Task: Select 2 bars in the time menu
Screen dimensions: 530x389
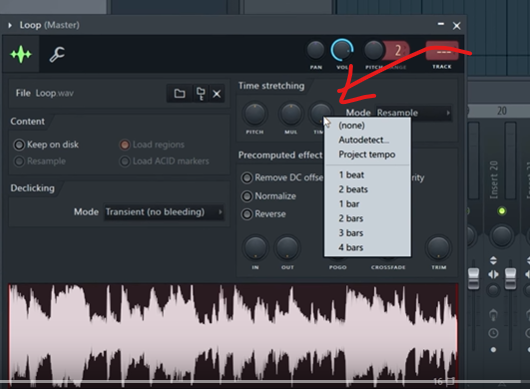Action: click(x=367, y=218)
